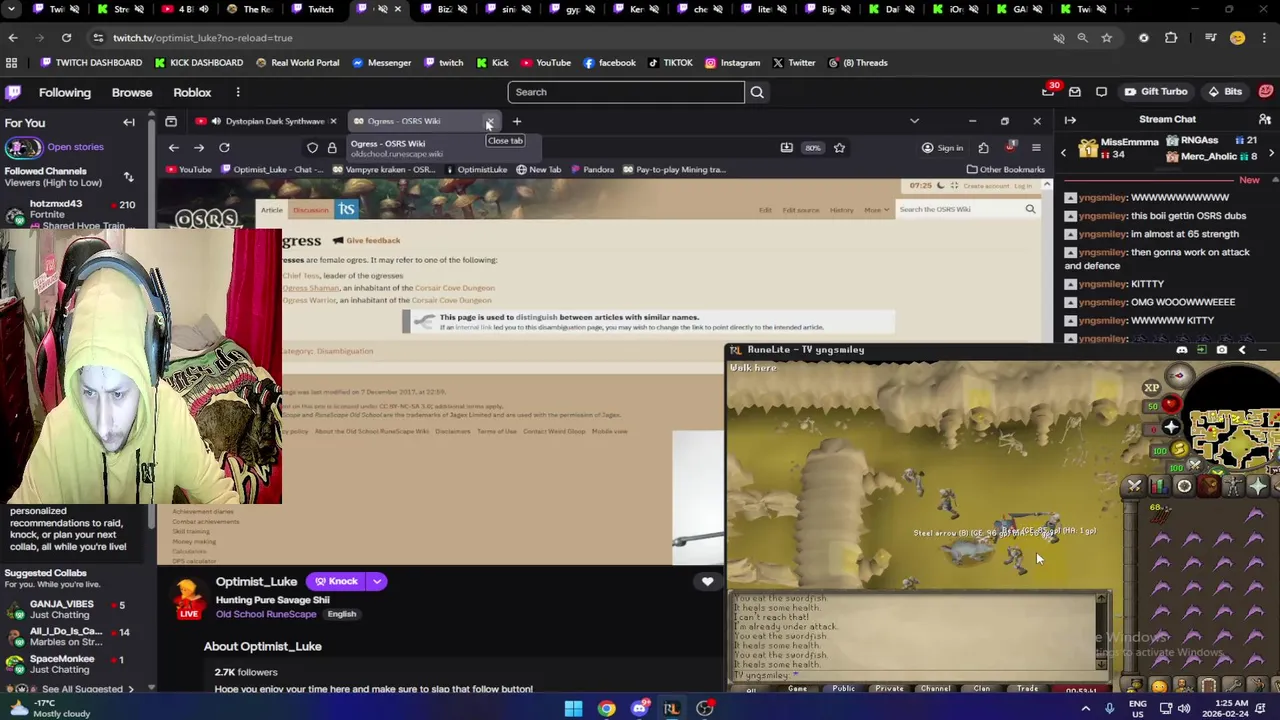Open the Windows Start menu

[573, 709]
